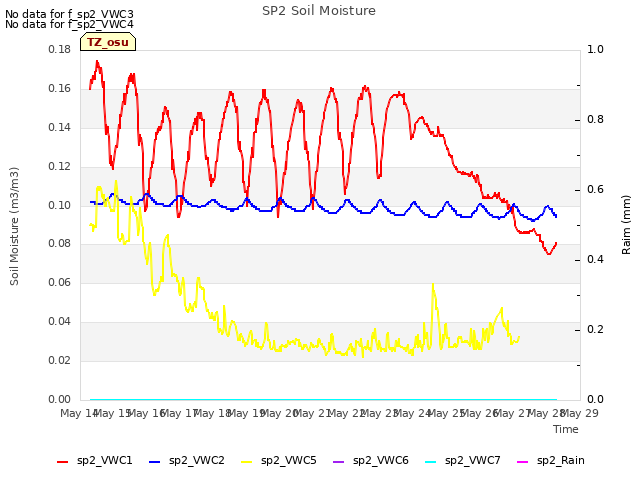Click the 0.06 left axis tick label
The height and width of the screenshot is (480, 640).
pos(60,282)
